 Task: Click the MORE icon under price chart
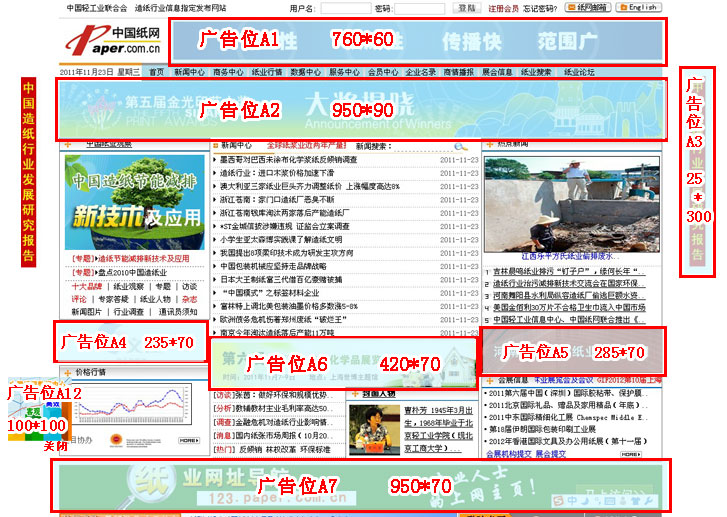pyautogui.click(x=187, y=440)
